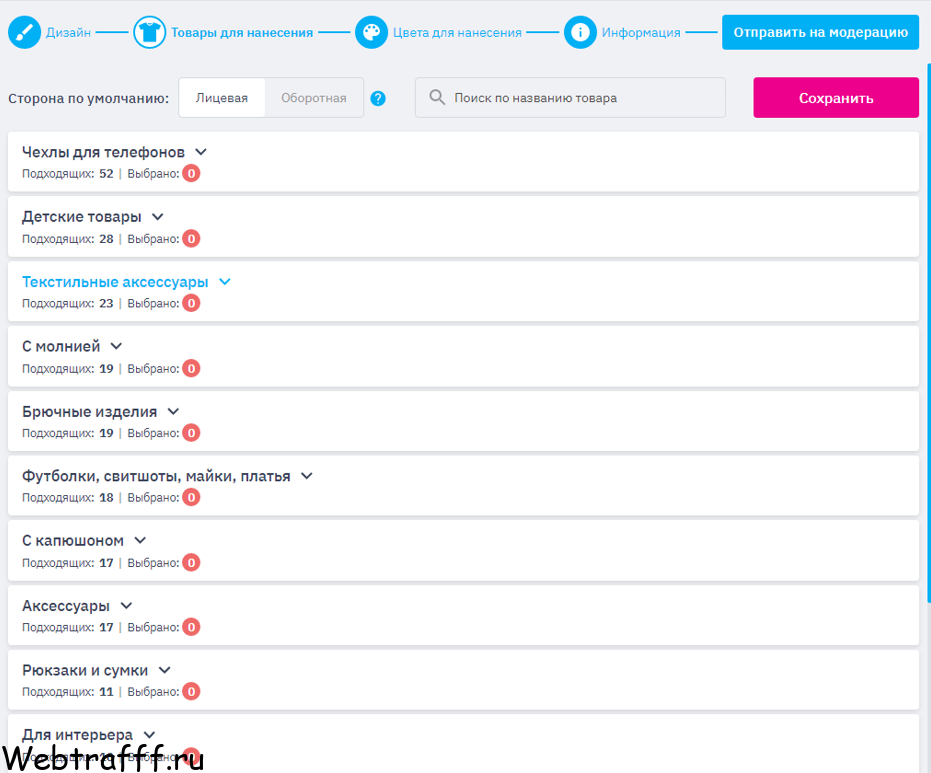Expand Для интерьера chevron
931x773 pixels.
coord(150,735)
